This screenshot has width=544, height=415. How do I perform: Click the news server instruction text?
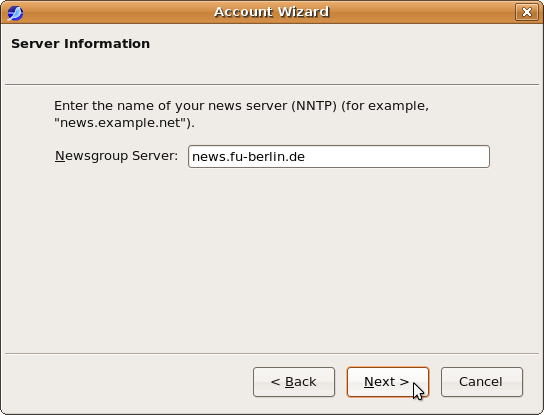[x=241, y=114]
